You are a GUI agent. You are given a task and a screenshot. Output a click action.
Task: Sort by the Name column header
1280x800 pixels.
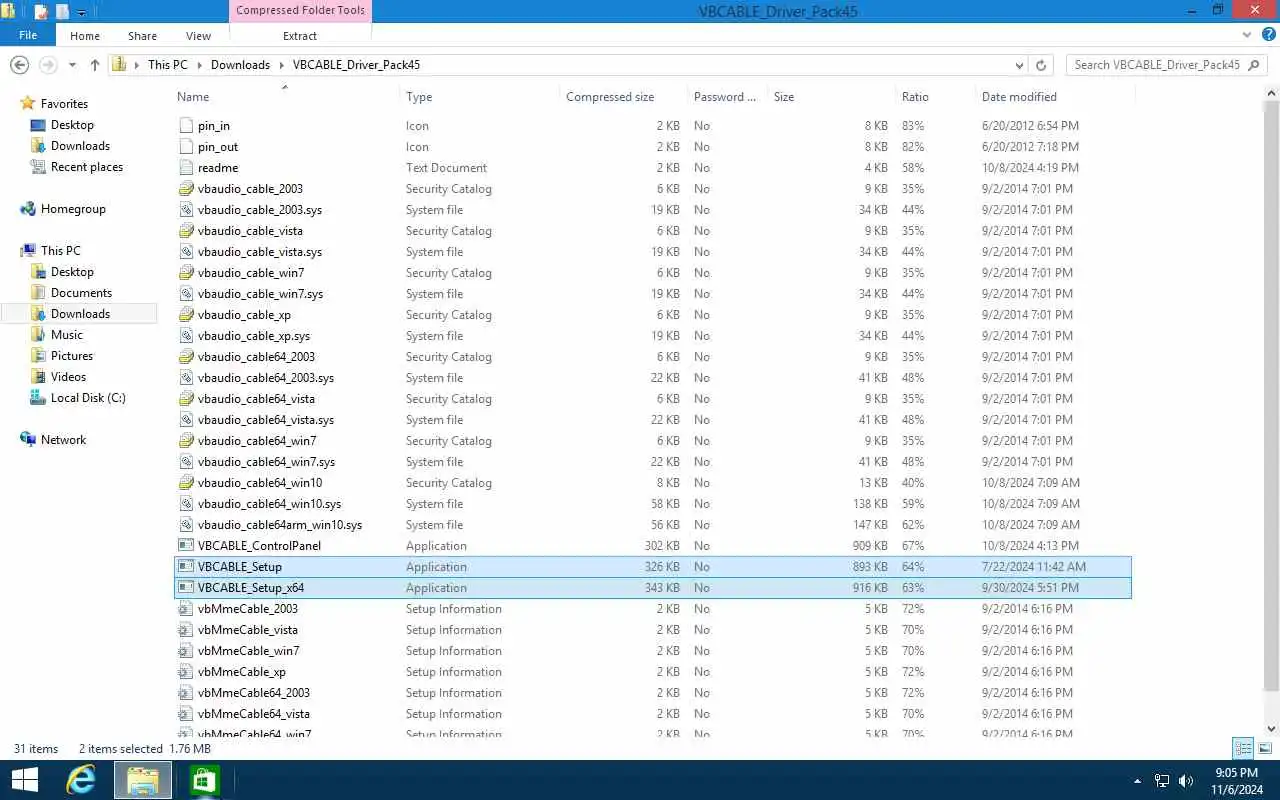193,97
